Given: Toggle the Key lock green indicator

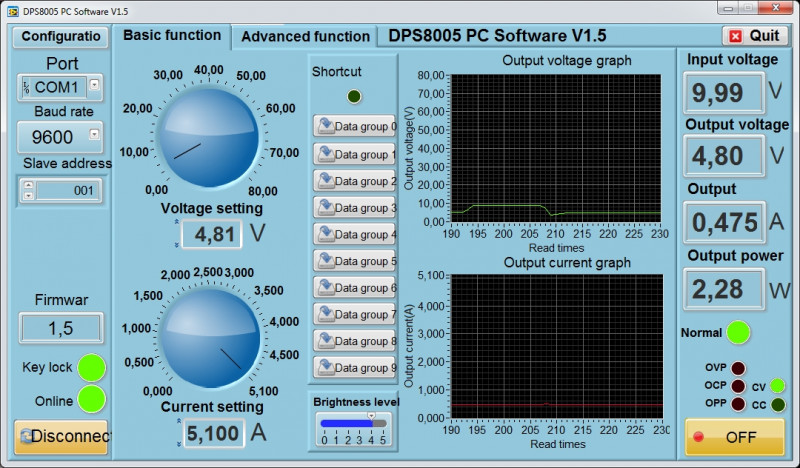Looking at the screenshot, I should click(92, 367).
